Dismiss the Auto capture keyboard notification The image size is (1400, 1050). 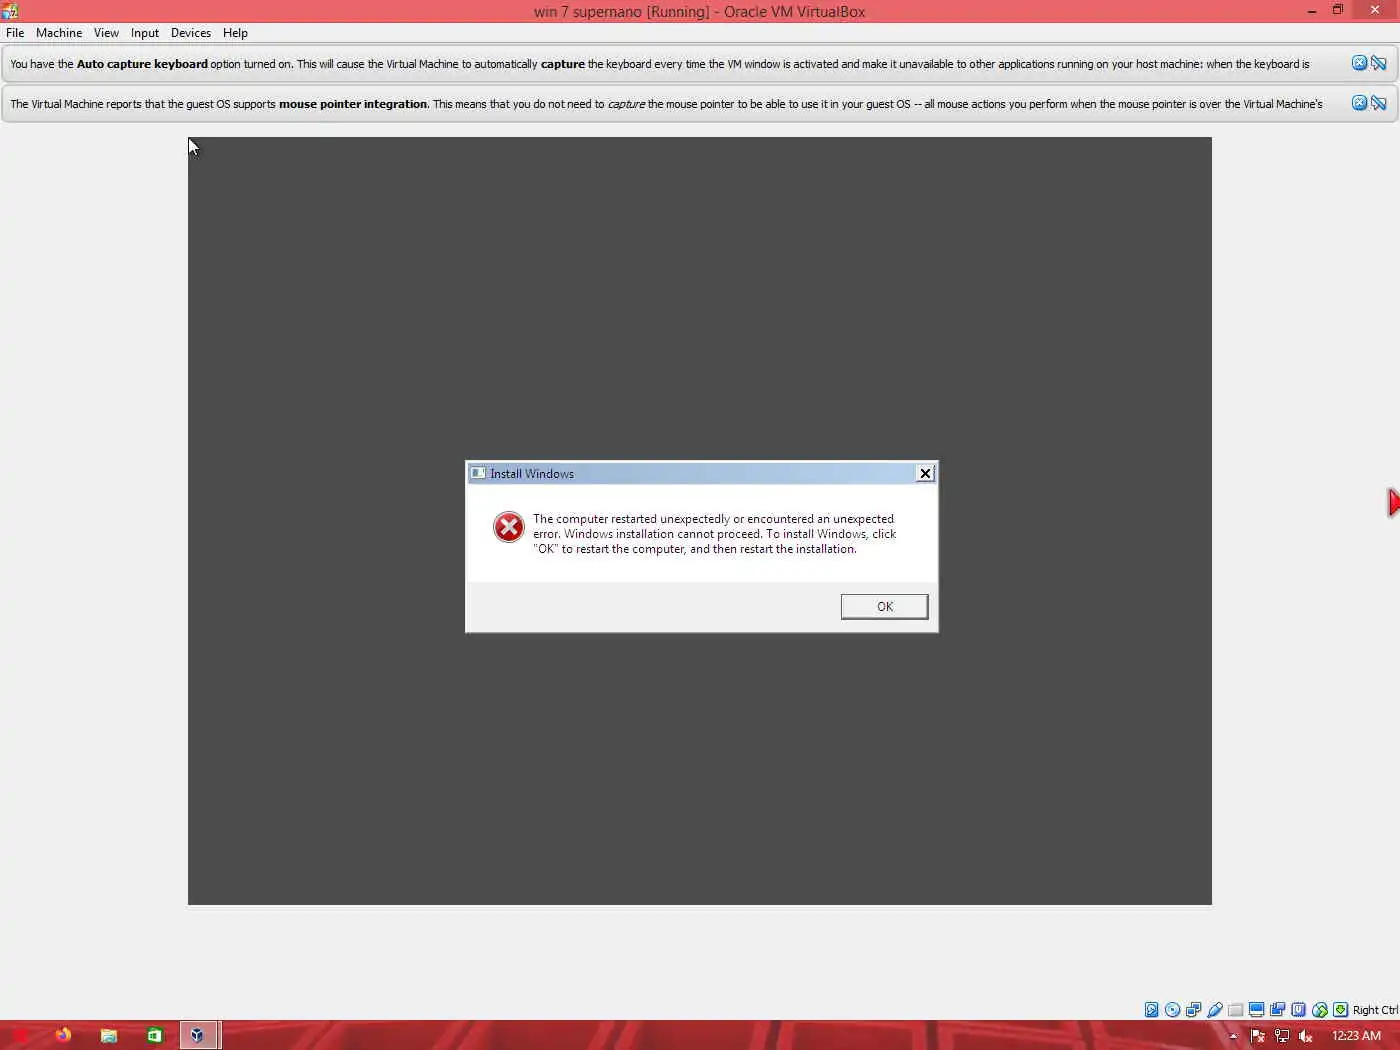1359,63
